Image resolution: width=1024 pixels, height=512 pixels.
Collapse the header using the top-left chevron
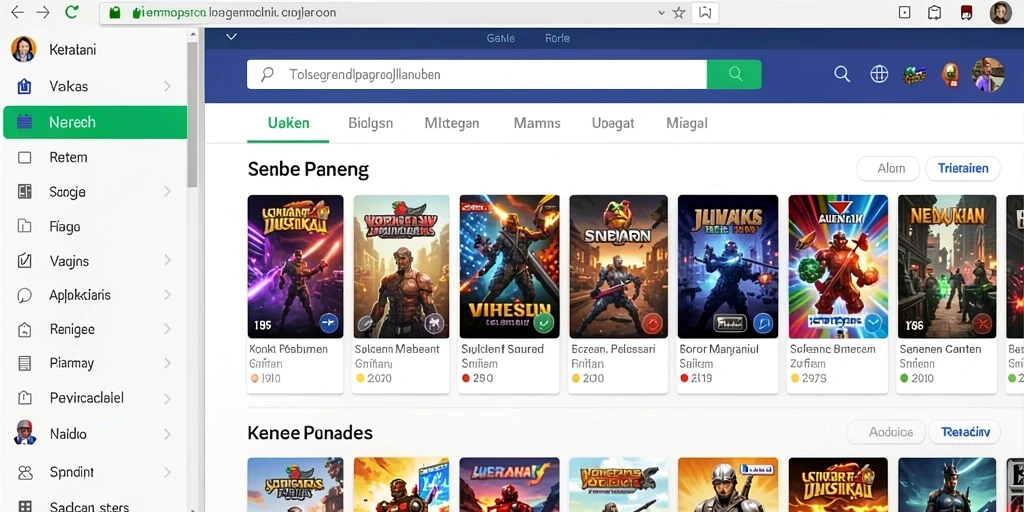coord(231,37)
